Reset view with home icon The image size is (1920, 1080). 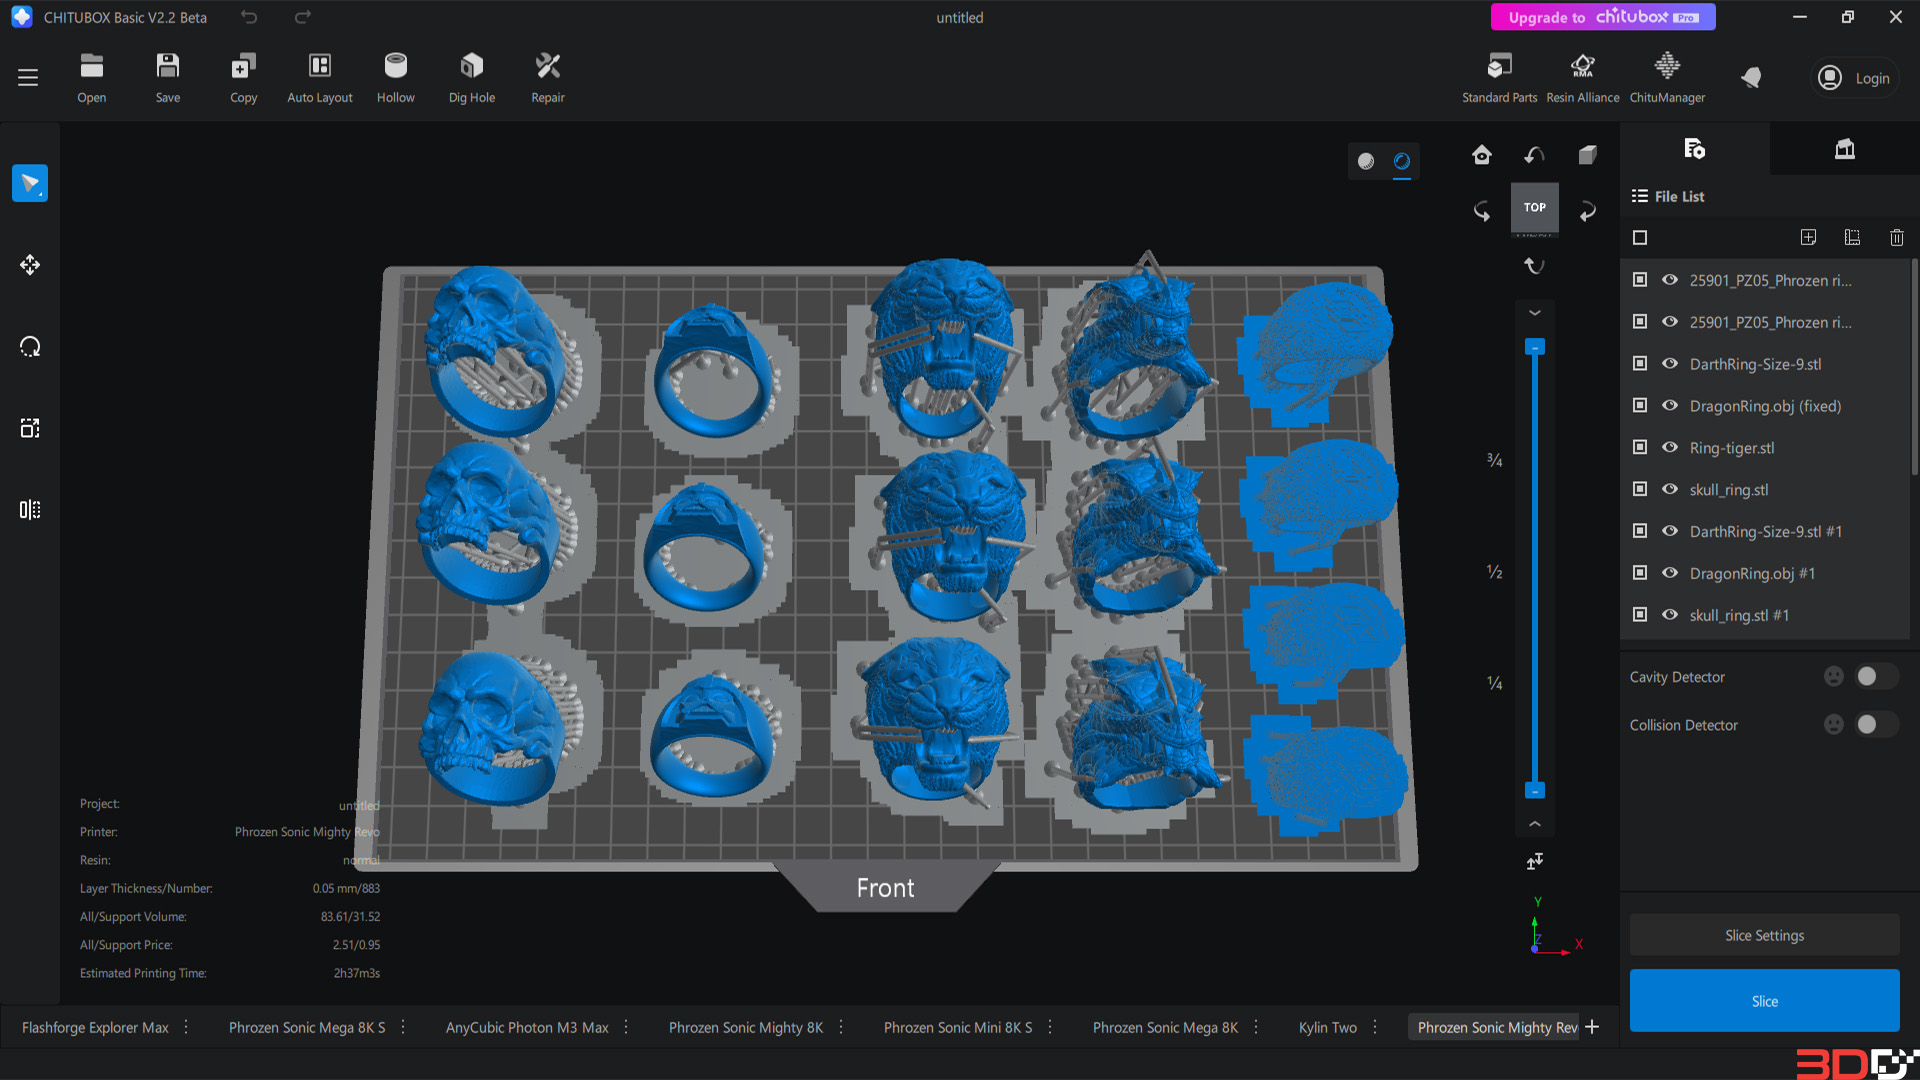(x=1482, y=155)
